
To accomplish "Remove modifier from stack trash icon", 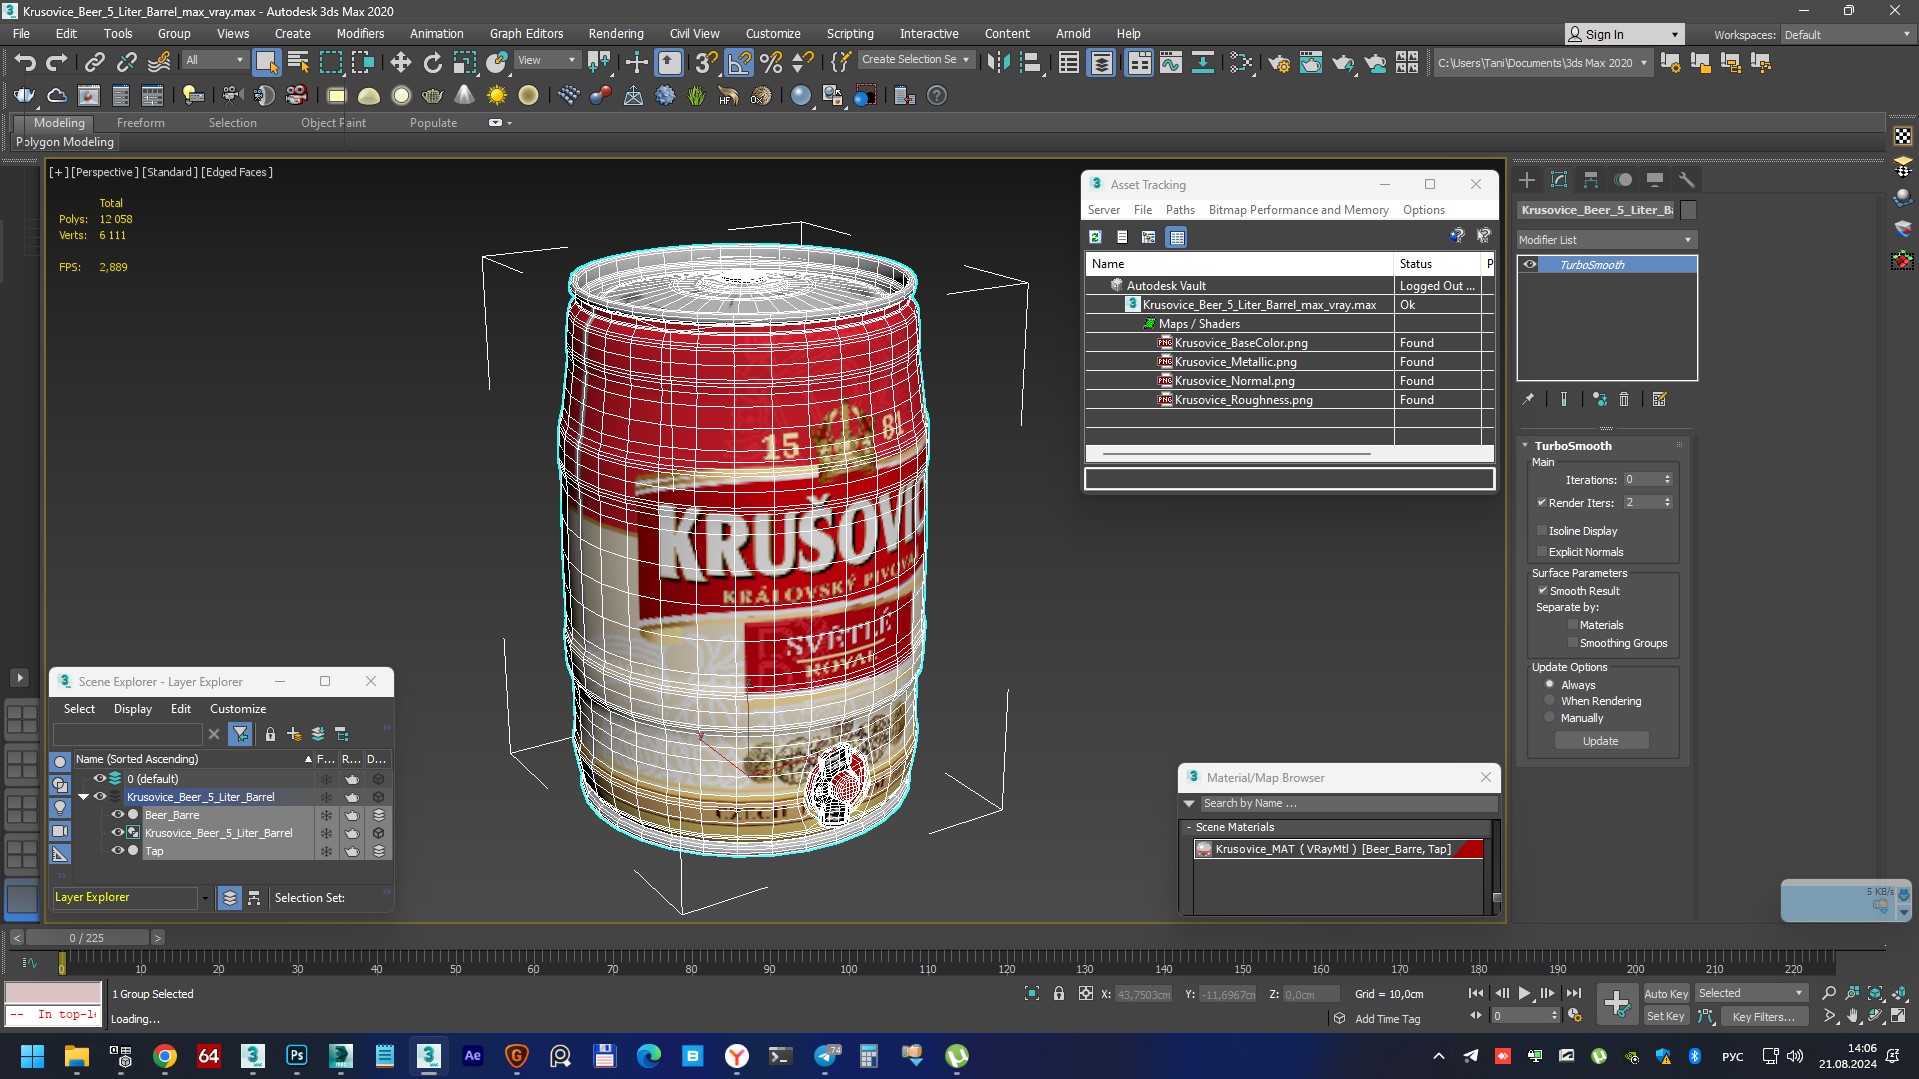I will 1624,399.
